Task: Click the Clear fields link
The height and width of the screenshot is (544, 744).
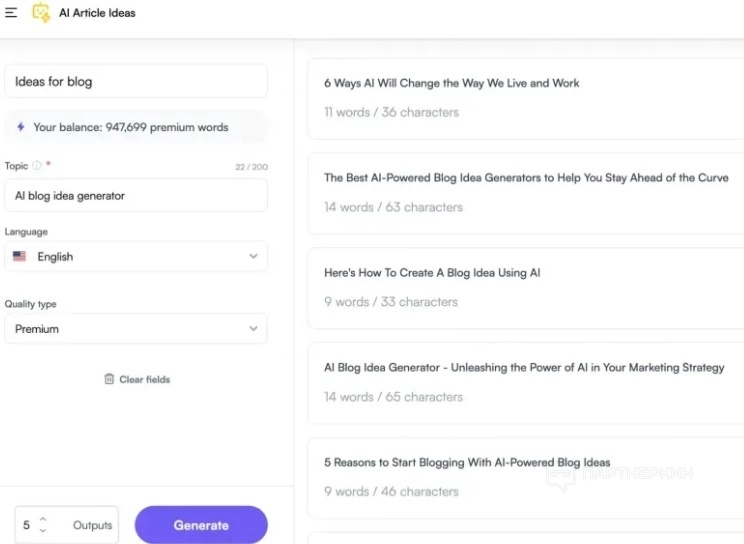Action: pos(144,380)
